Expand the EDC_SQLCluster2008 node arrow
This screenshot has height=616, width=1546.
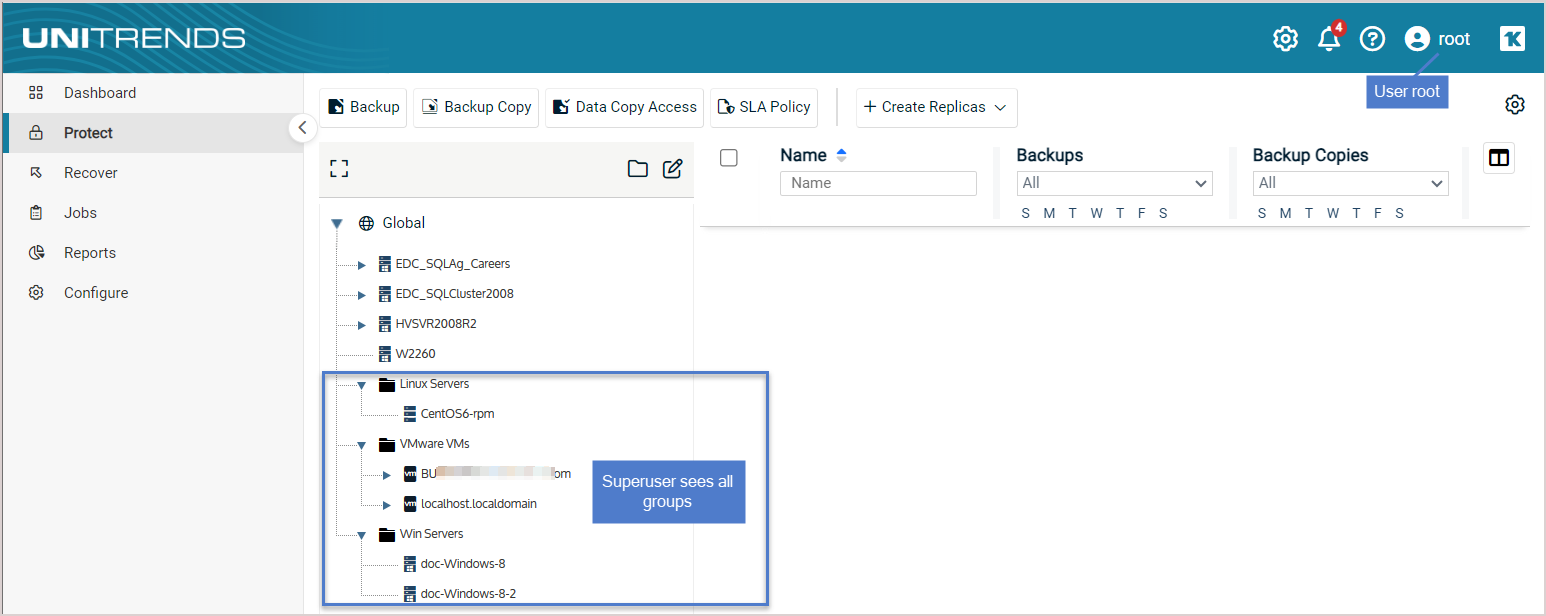pos(362,295)
